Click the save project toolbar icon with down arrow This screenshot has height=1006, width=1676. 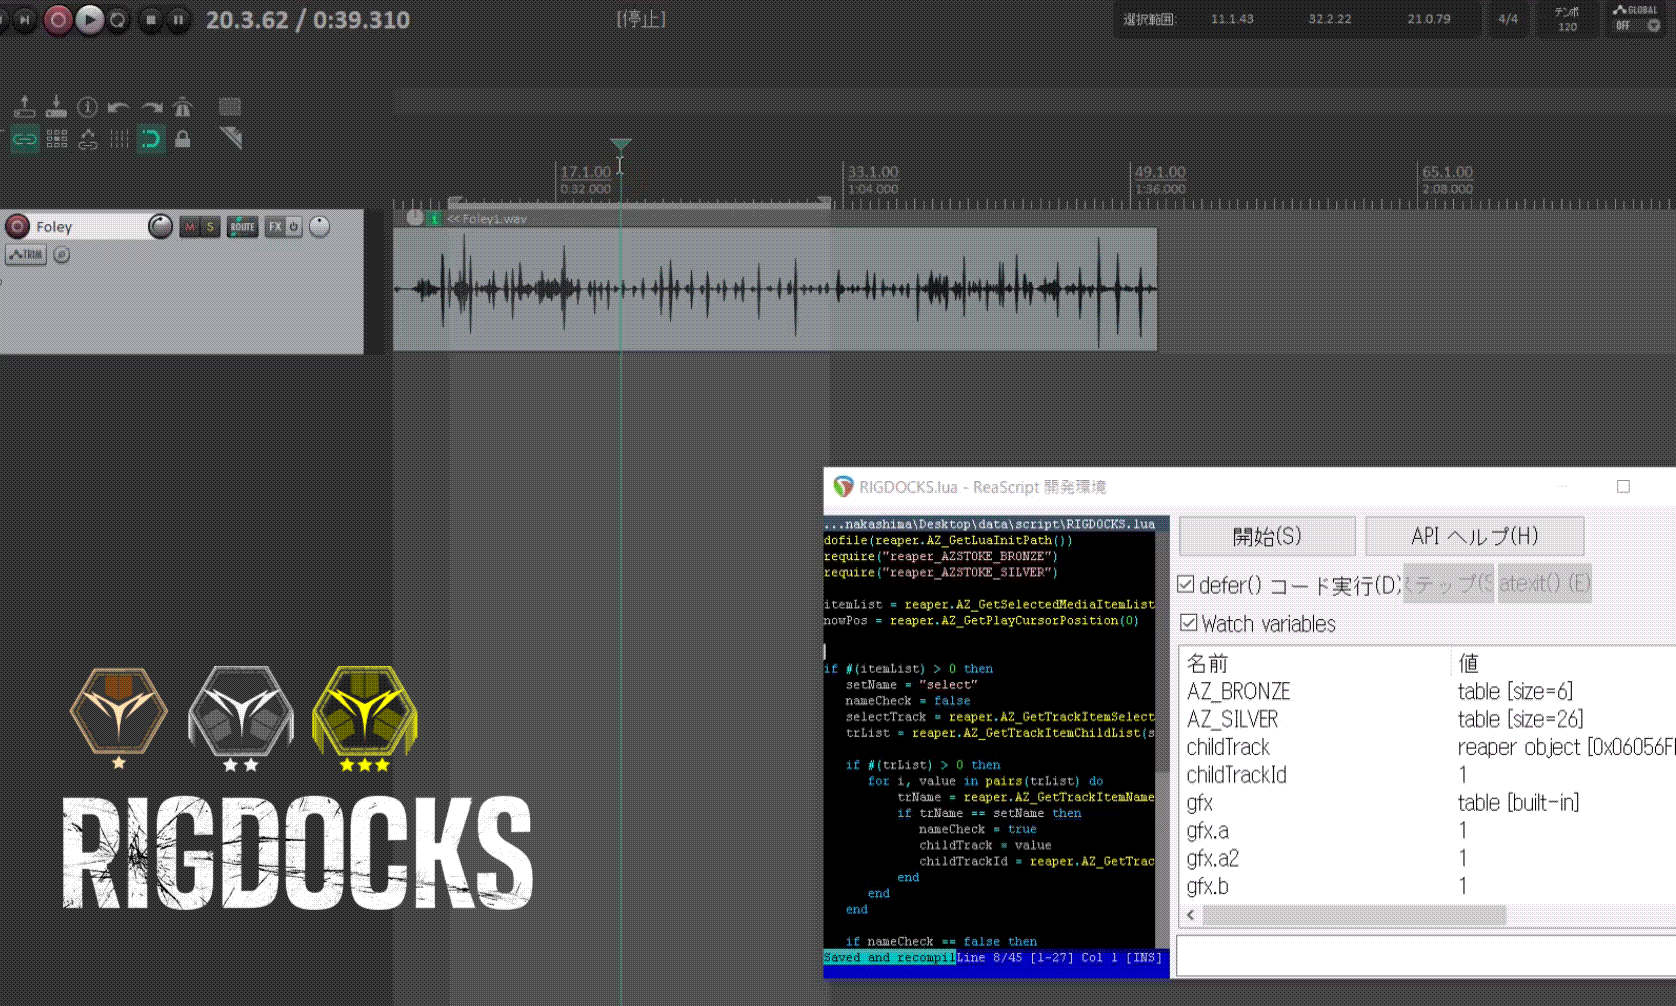click(56, 106)
